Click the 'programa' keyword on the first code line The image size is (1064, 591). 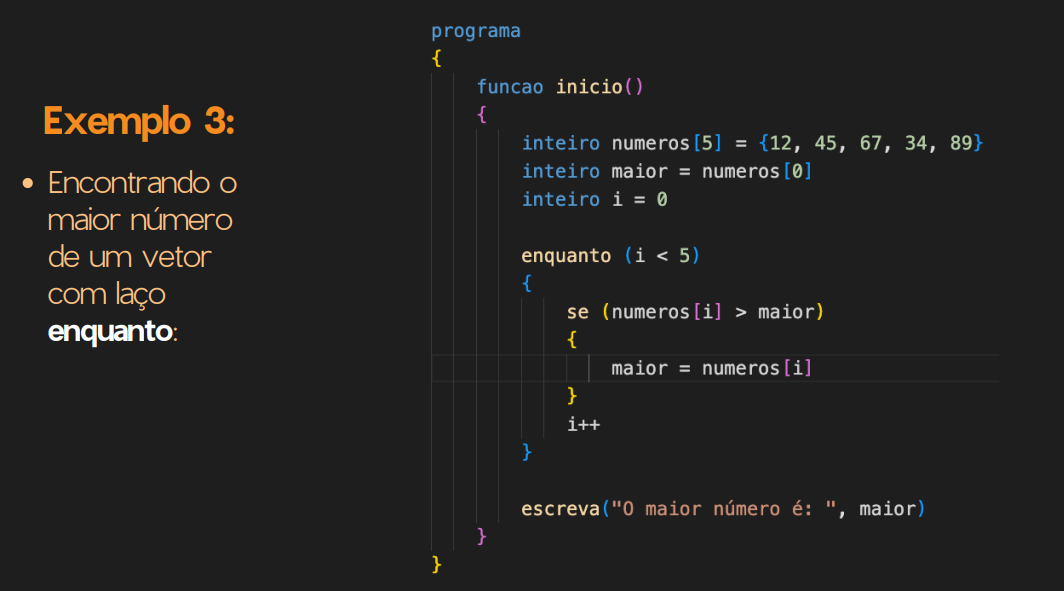[x=476, y=31]
